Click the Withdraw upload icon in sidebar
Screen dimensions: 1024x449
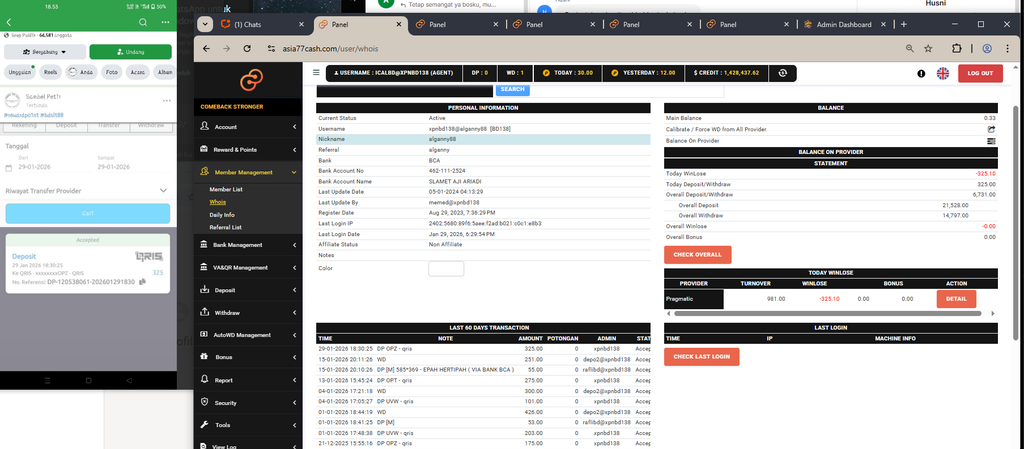tap(204, 313)
